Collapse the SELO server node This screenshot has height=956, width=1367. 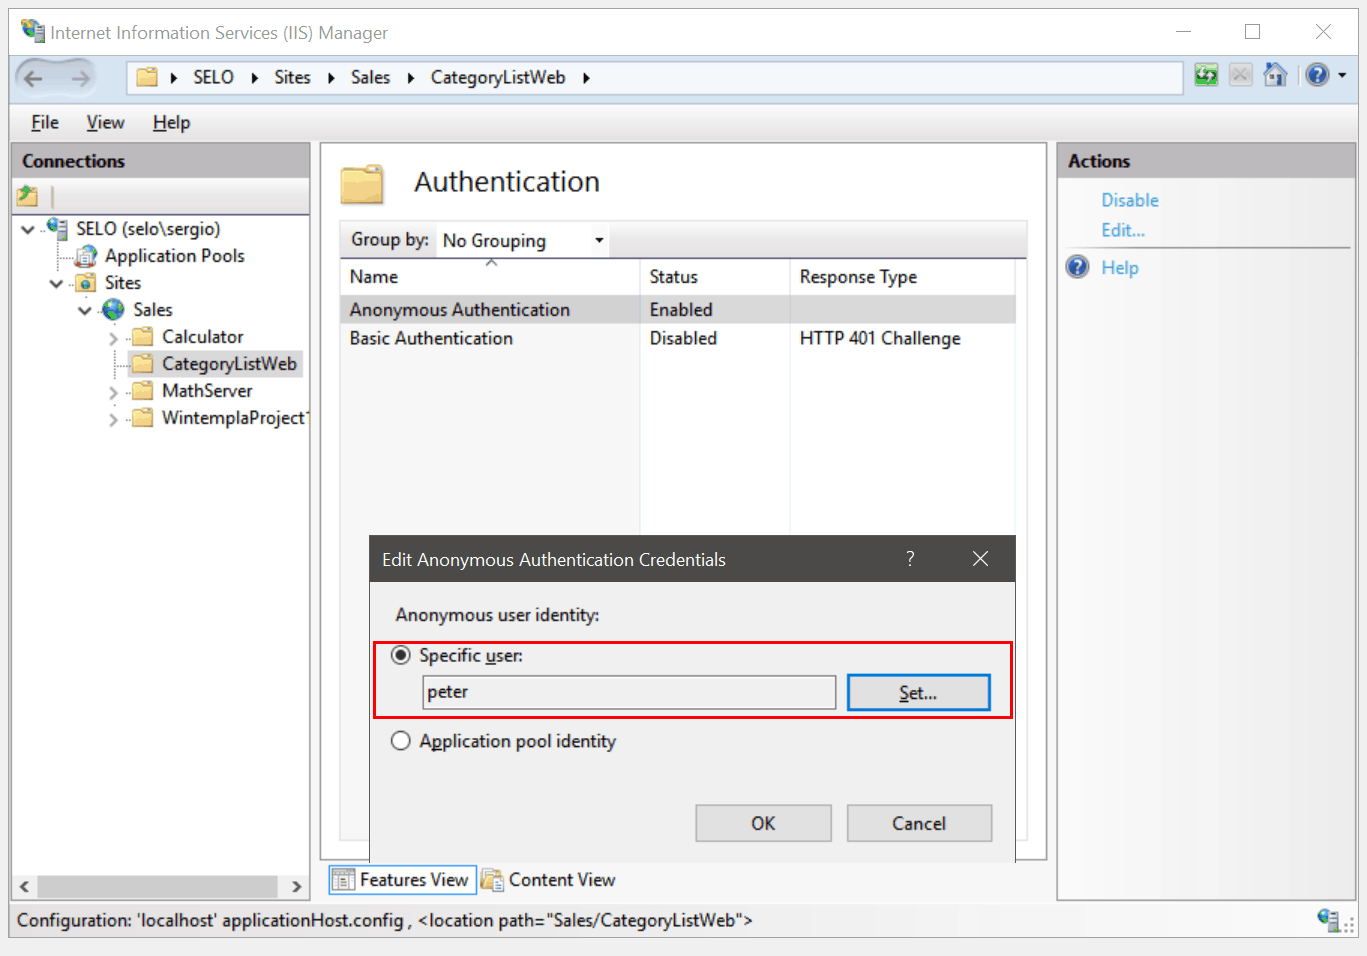28,230
